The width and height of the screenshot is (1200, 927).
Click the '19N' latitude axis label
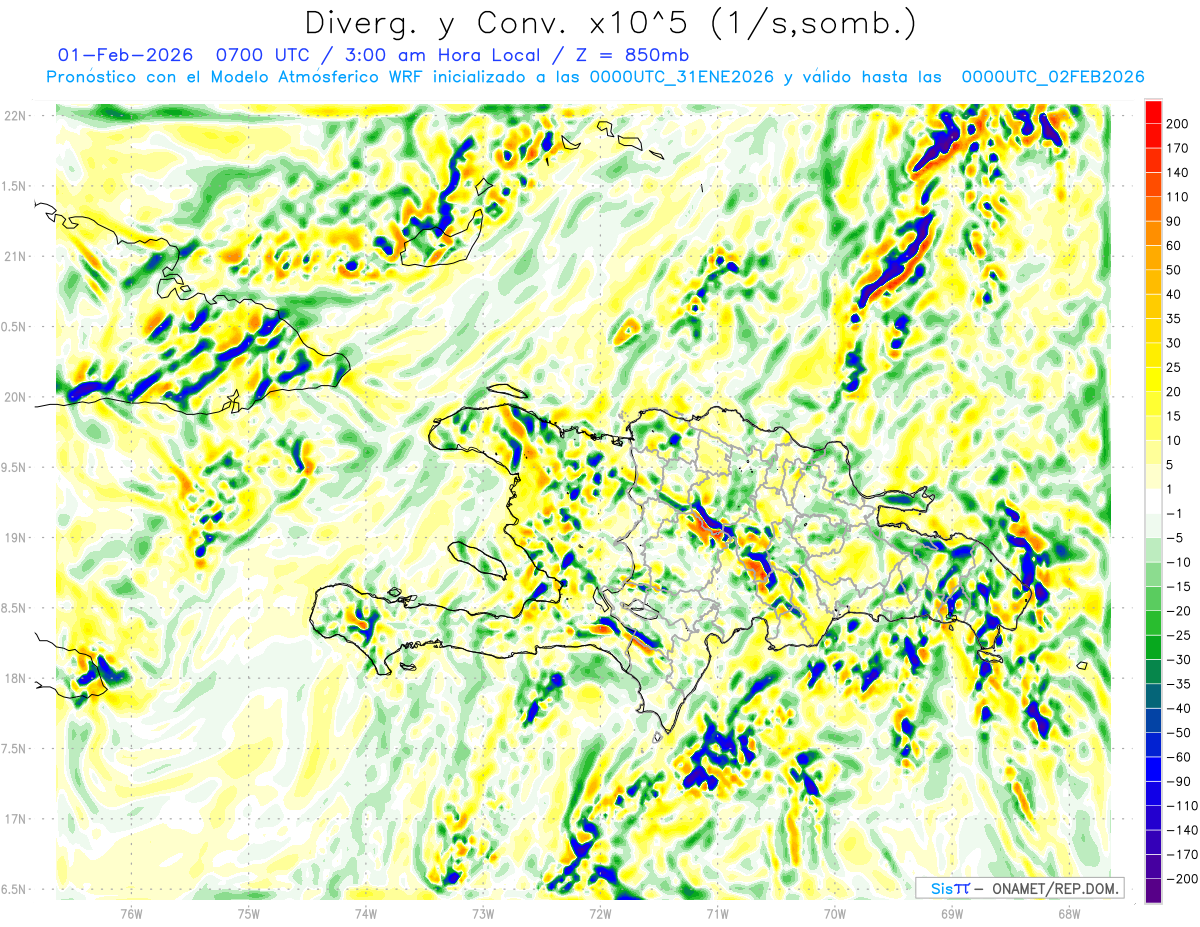coord(15,538)
